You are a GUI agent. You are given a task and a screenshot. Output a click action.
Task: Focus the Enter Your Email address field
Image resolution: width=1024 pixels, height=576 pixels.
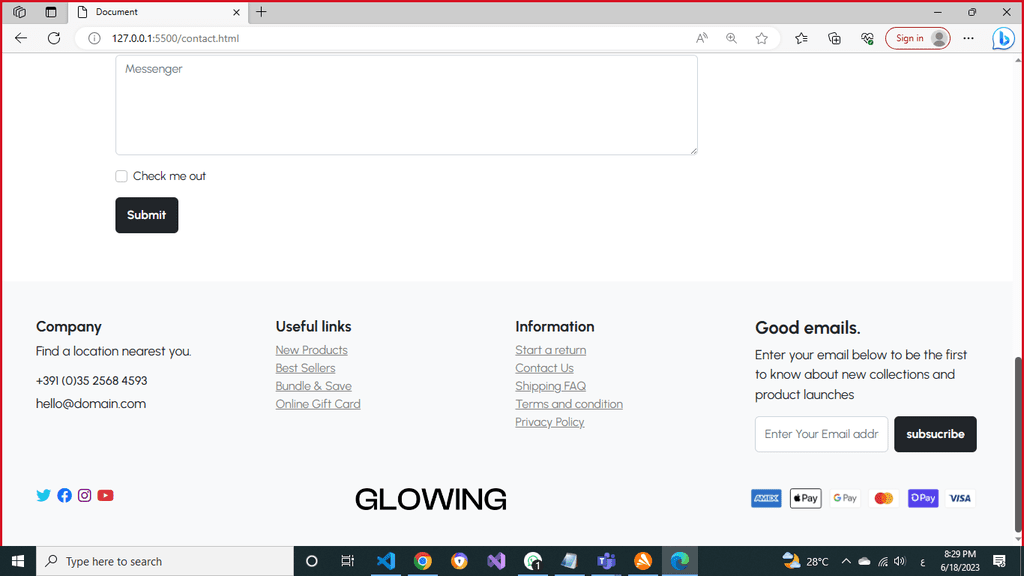[821, 434]
